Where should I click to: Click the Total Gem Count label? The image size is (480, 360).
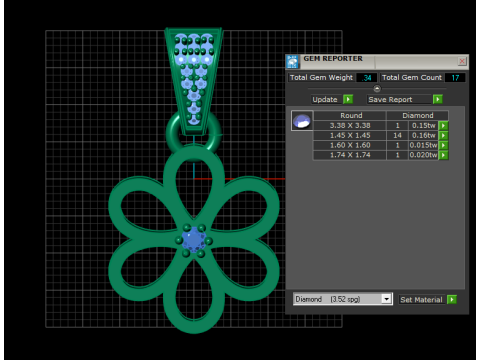point(412,78)
